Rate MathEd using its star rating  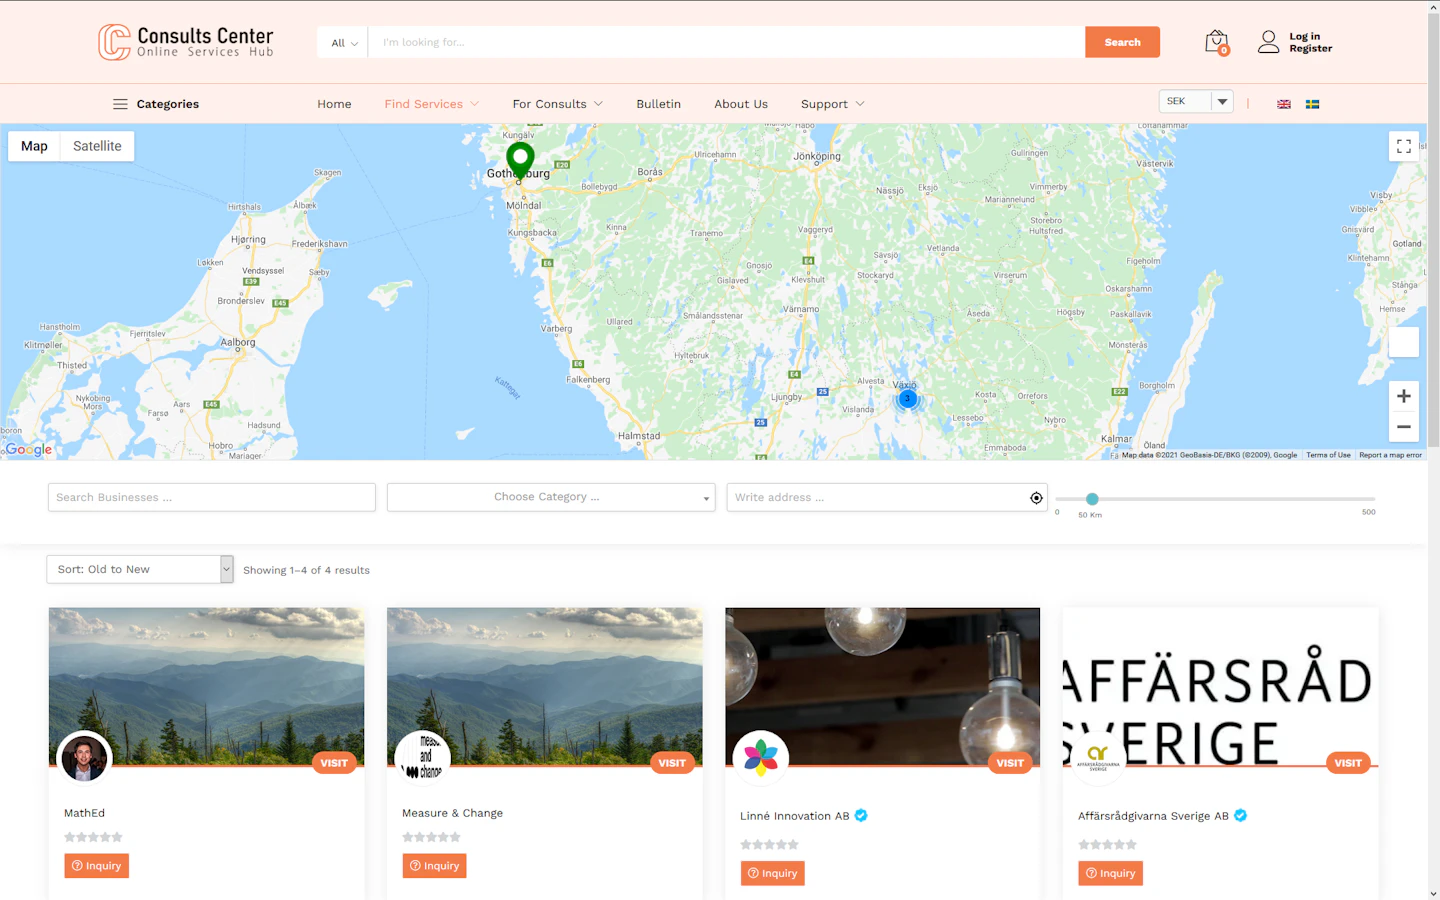94,837
